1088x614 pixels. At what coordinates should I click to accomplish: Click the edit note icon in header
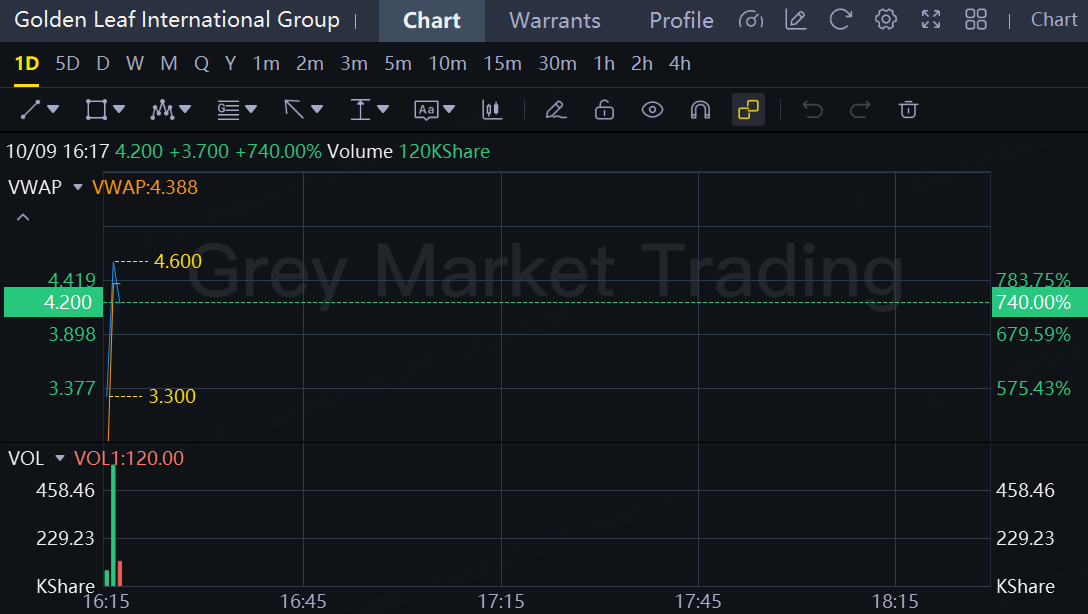pos(795,20)
